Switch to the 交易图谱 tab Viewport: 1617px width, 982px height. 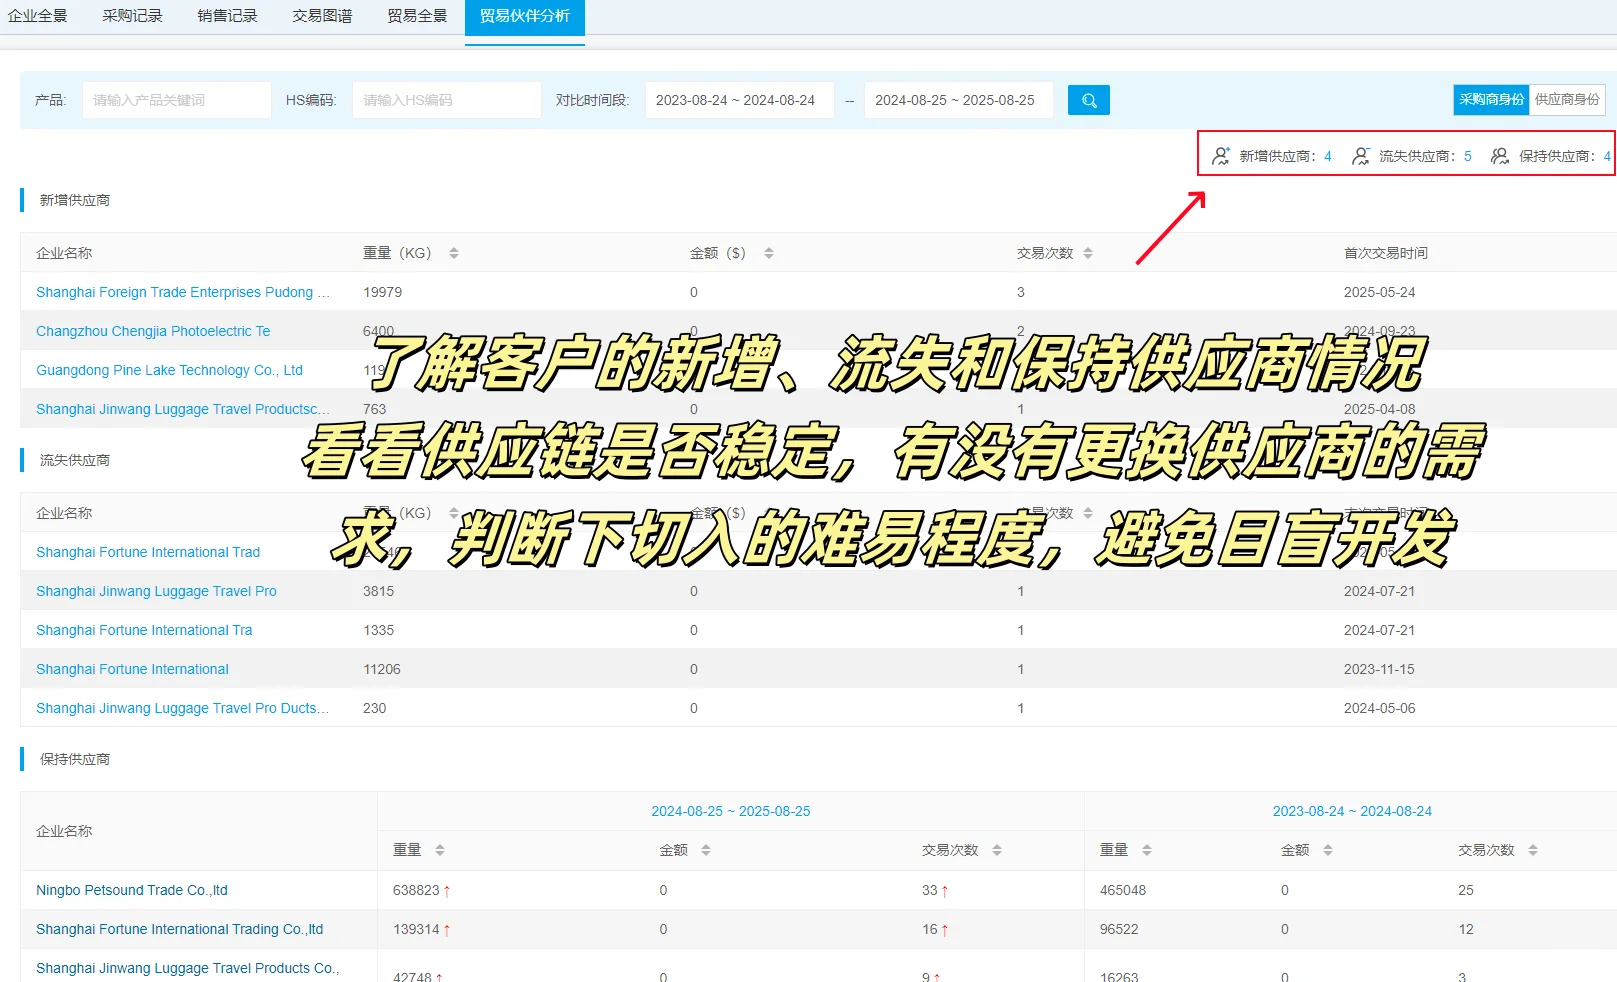(x=320, y=15)
